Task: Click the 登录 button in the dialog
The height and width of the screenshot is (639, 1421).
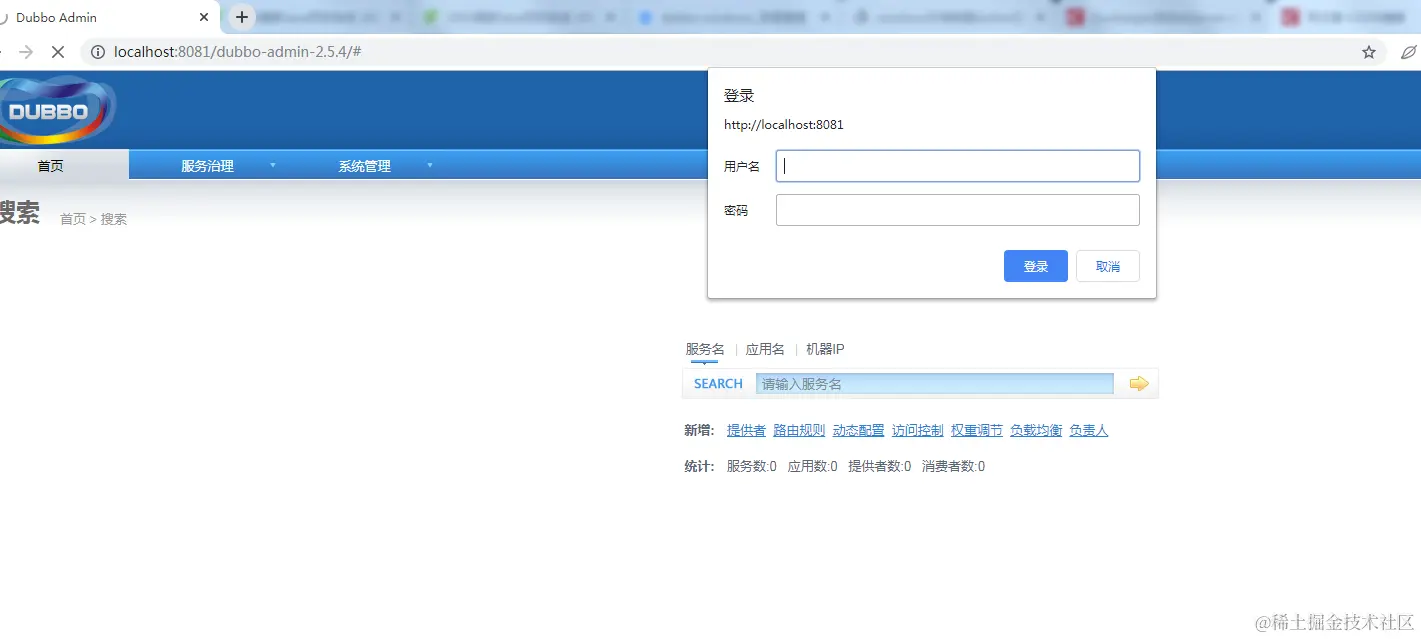Action: pos(1035,266)
